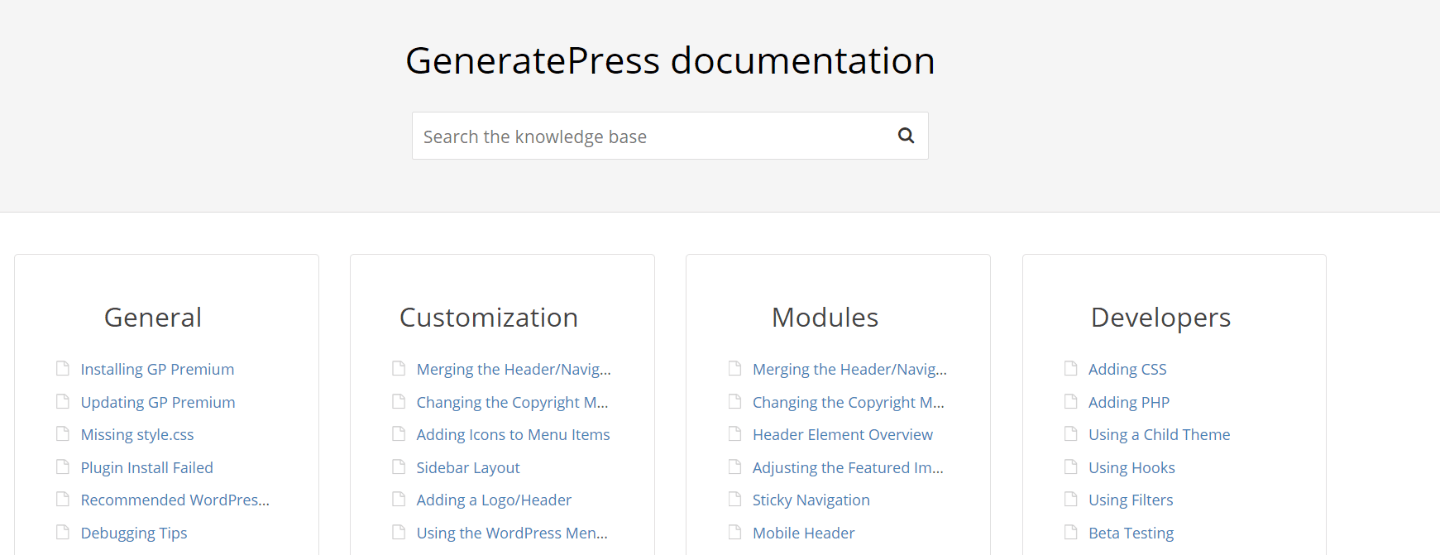Open 'Changing the Copyright M...' under Modules
Viewport: 1440px width, 555px height.
point(849,402)
